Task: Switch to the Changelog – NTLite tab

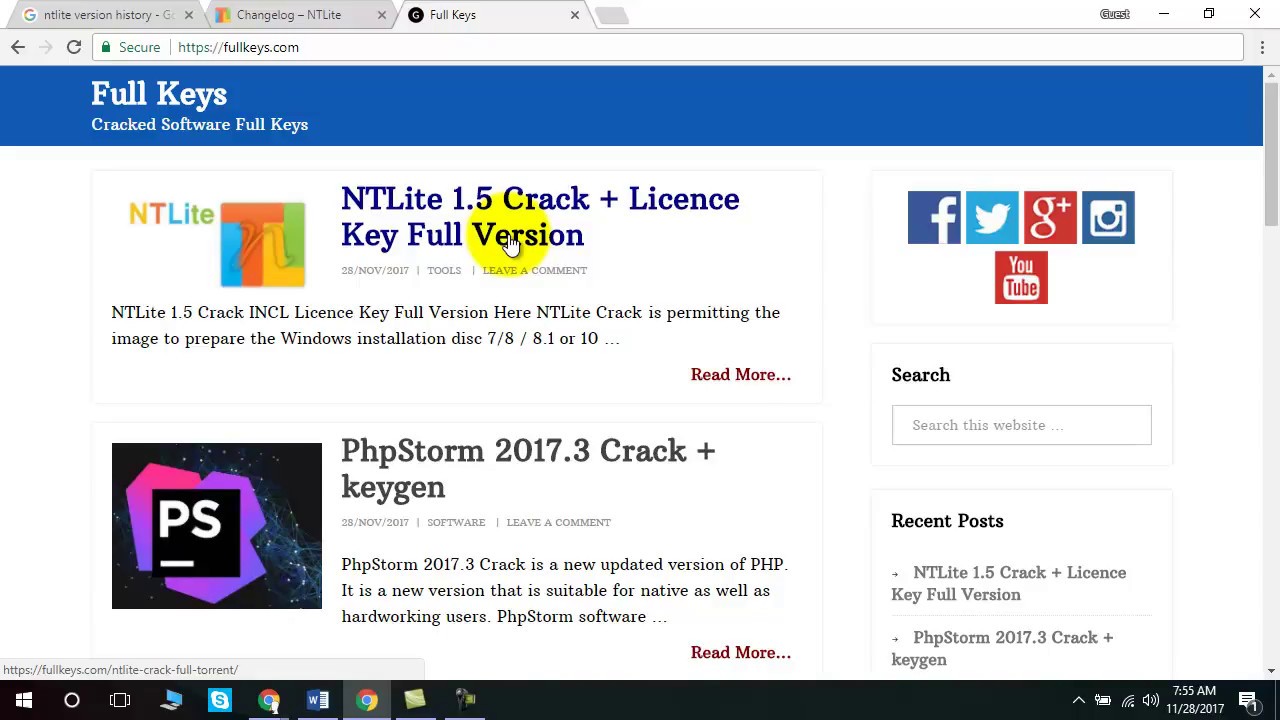Action: 289,14
